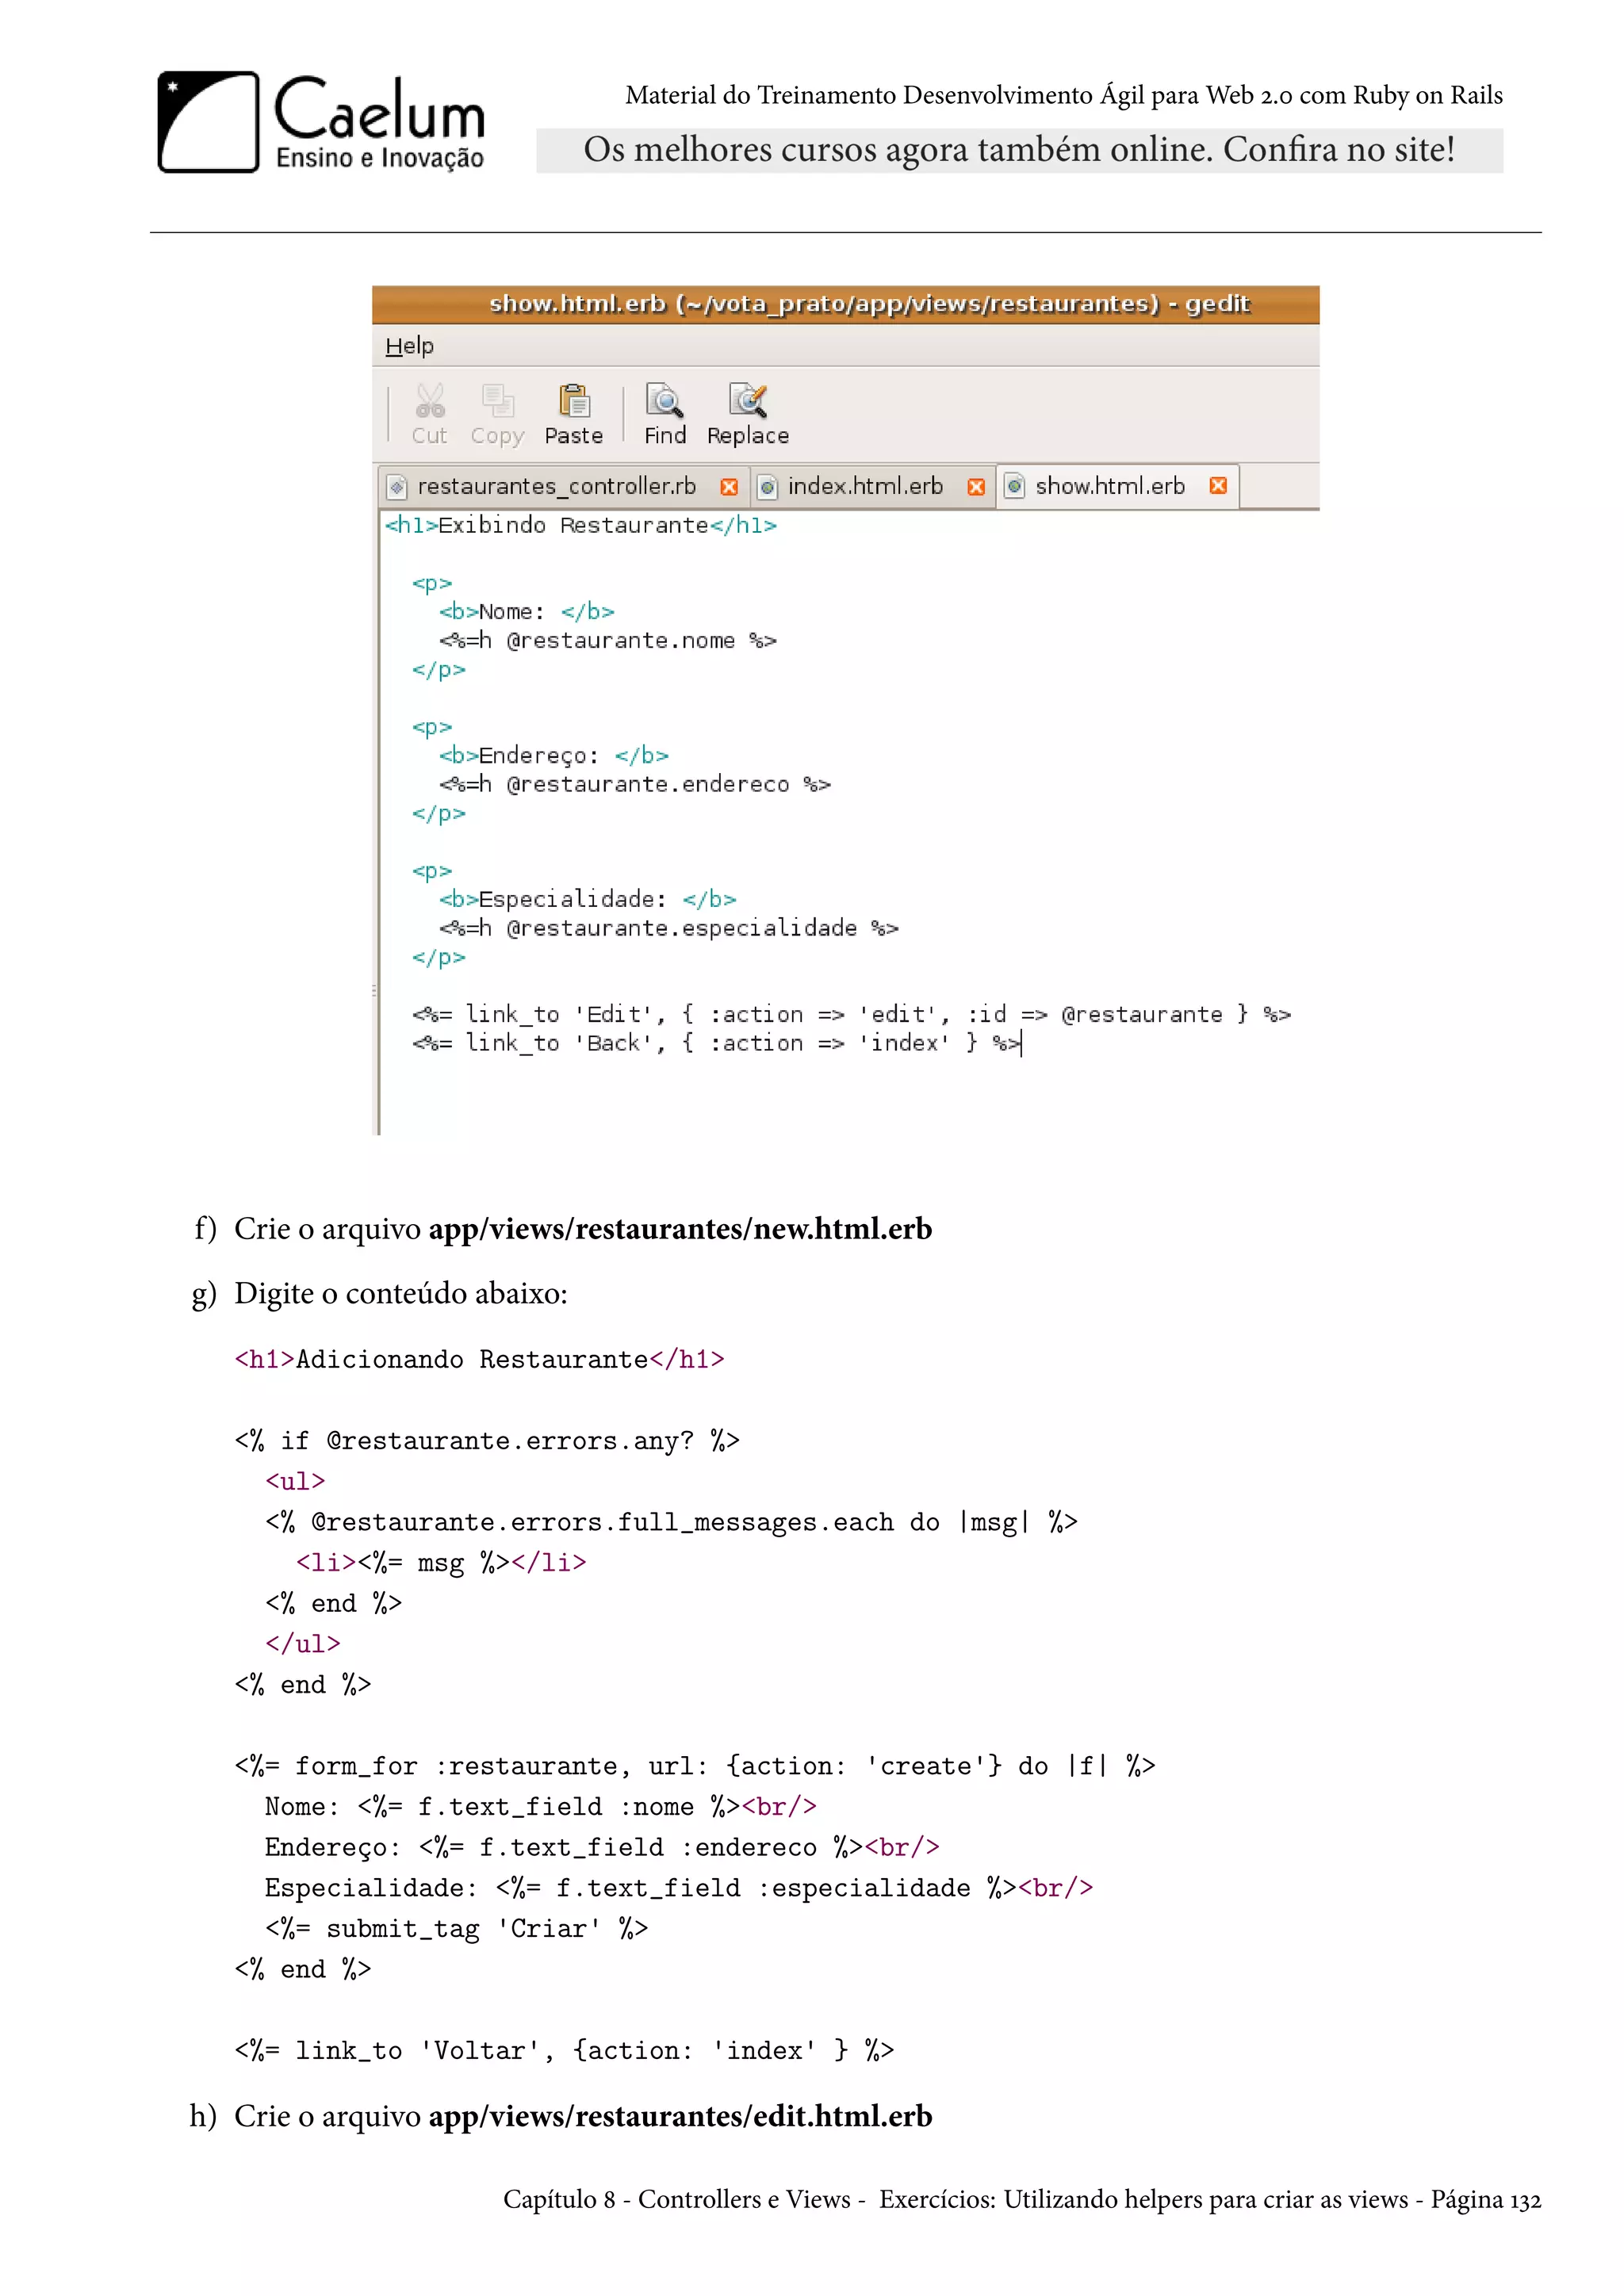The image size is (1624, 2296).
Task: Close the show.html.erb tab
Action: tap(1218, 486)
